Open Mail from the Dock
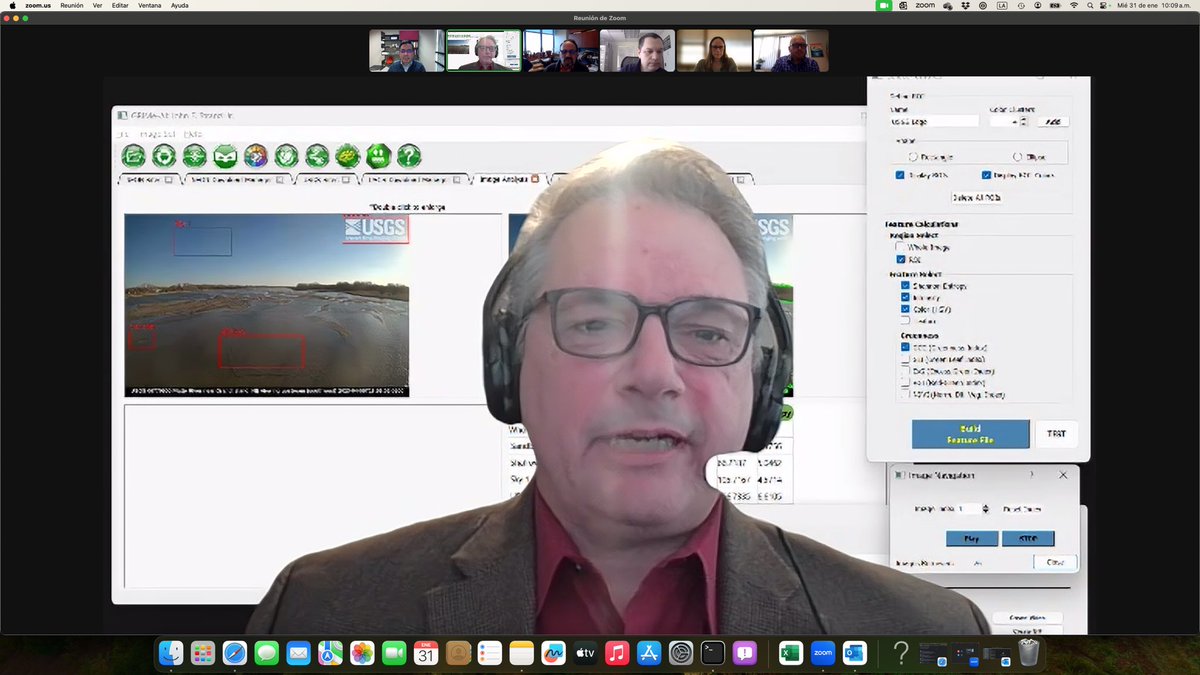1200x675 pixels. click(298, 653)
